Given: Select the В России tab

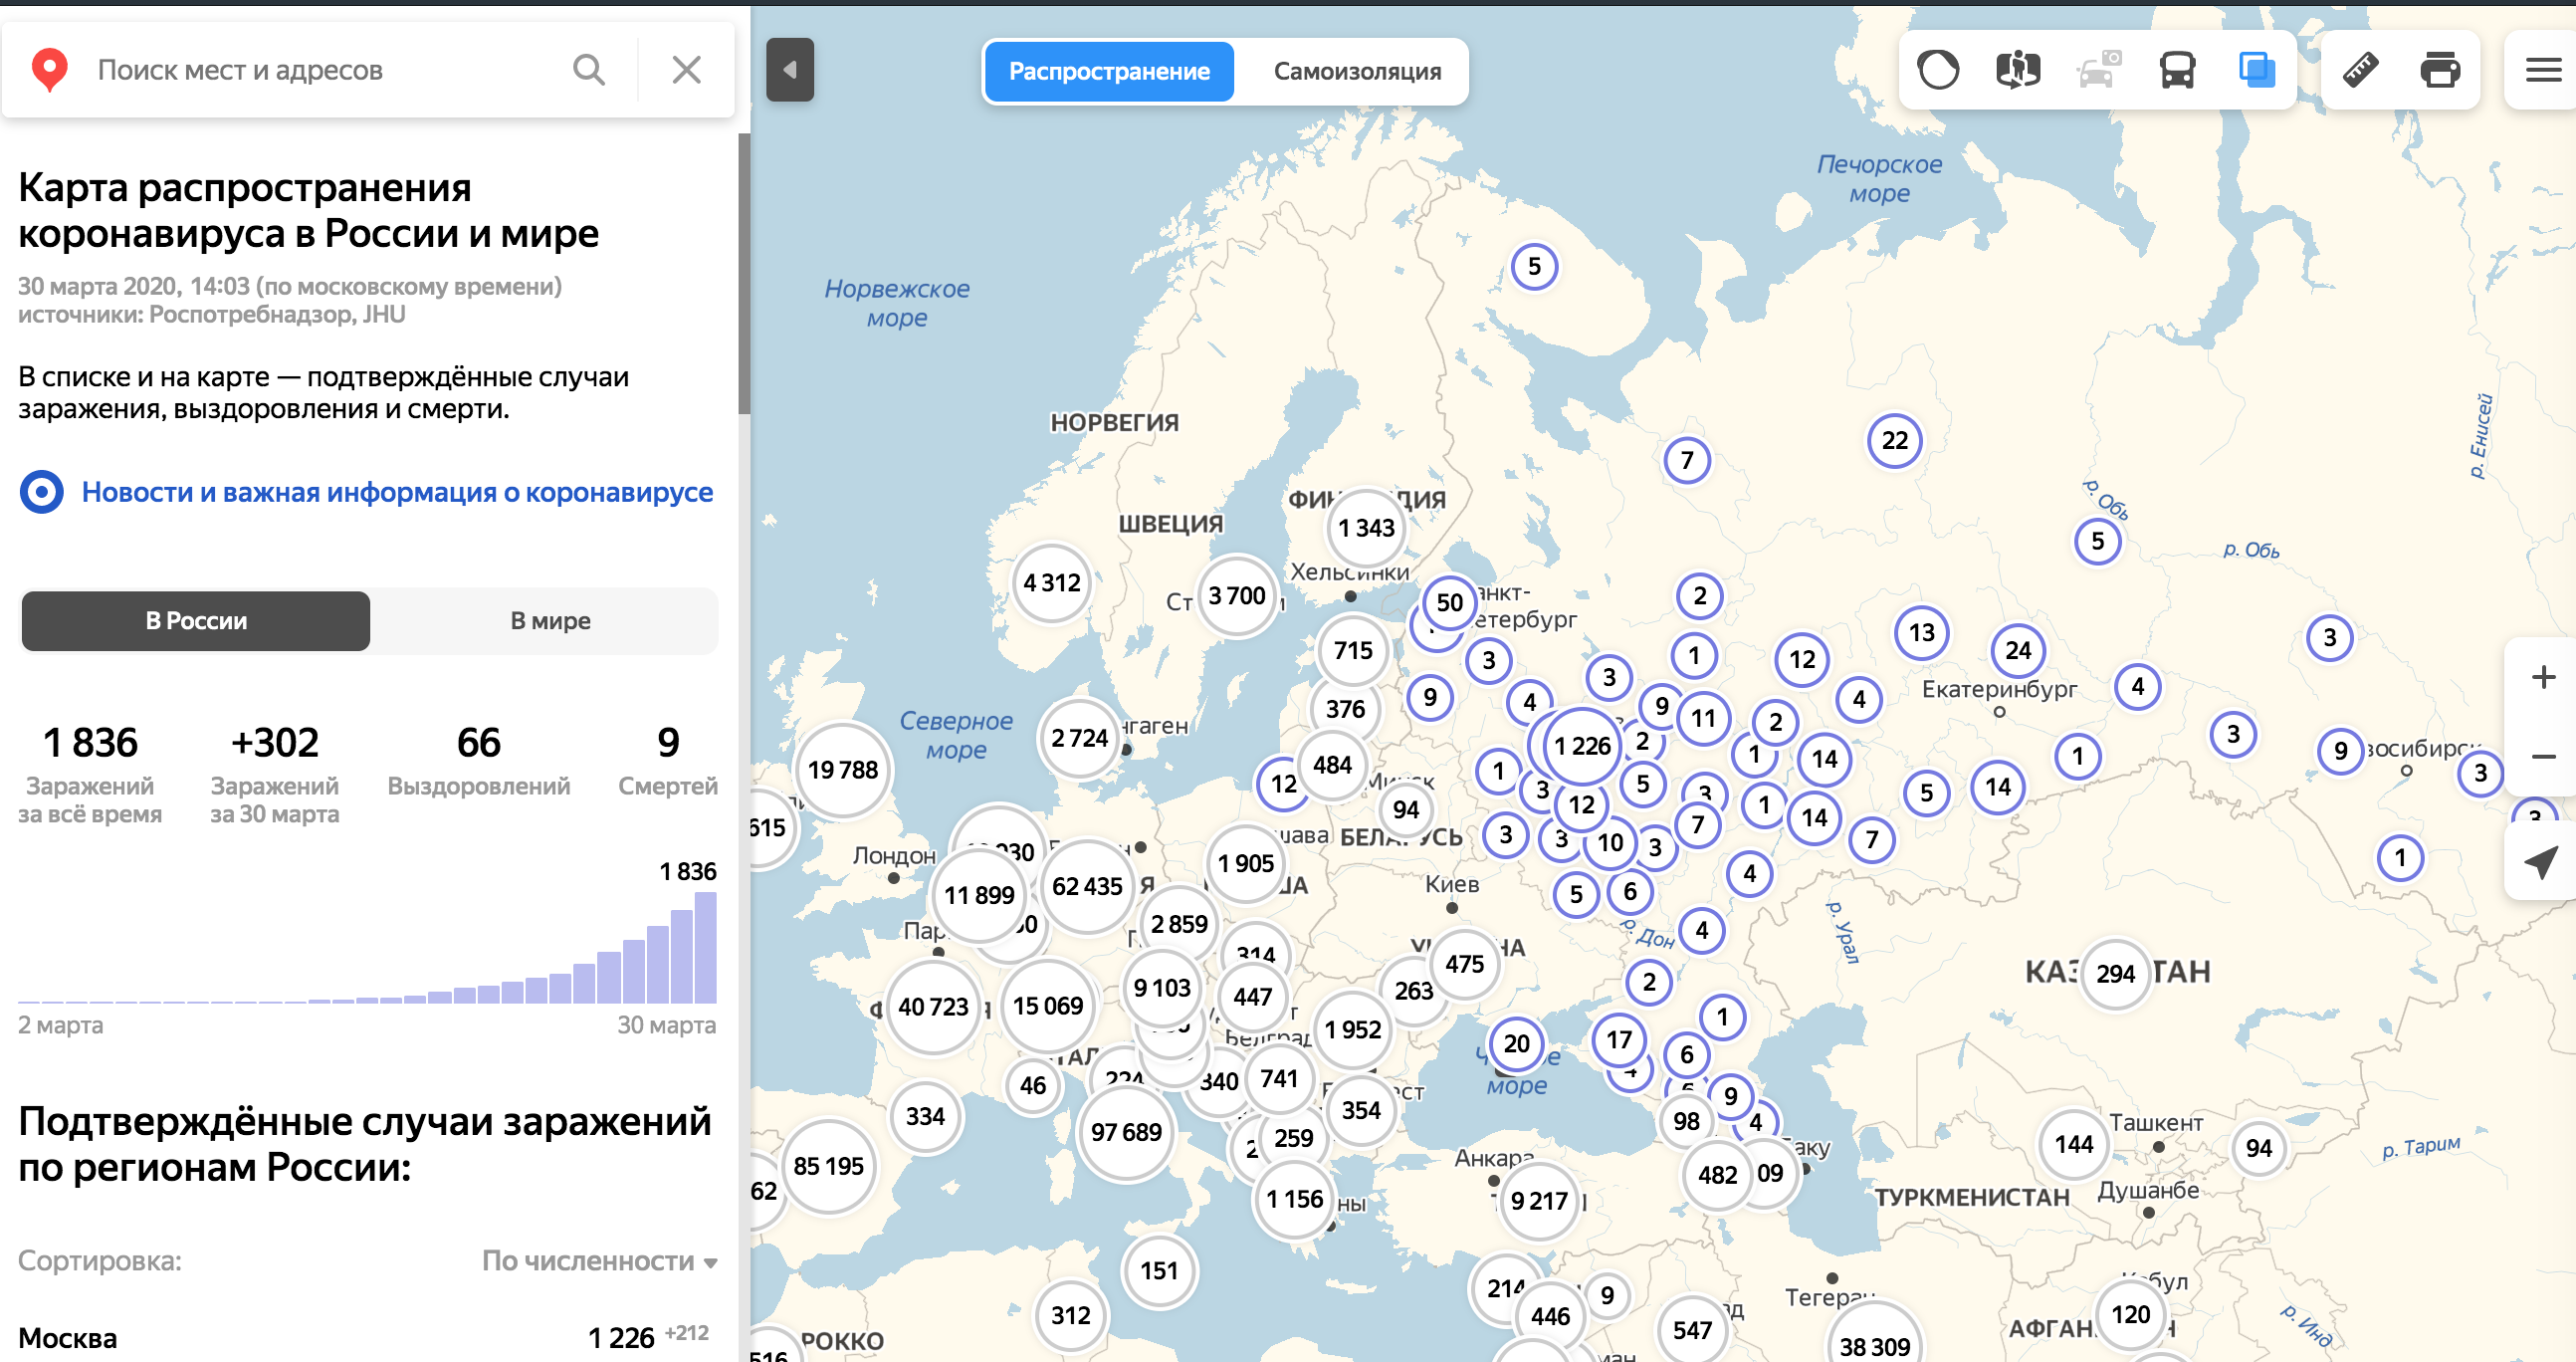Looking at the screenshot, I should (x=196, y=621).
